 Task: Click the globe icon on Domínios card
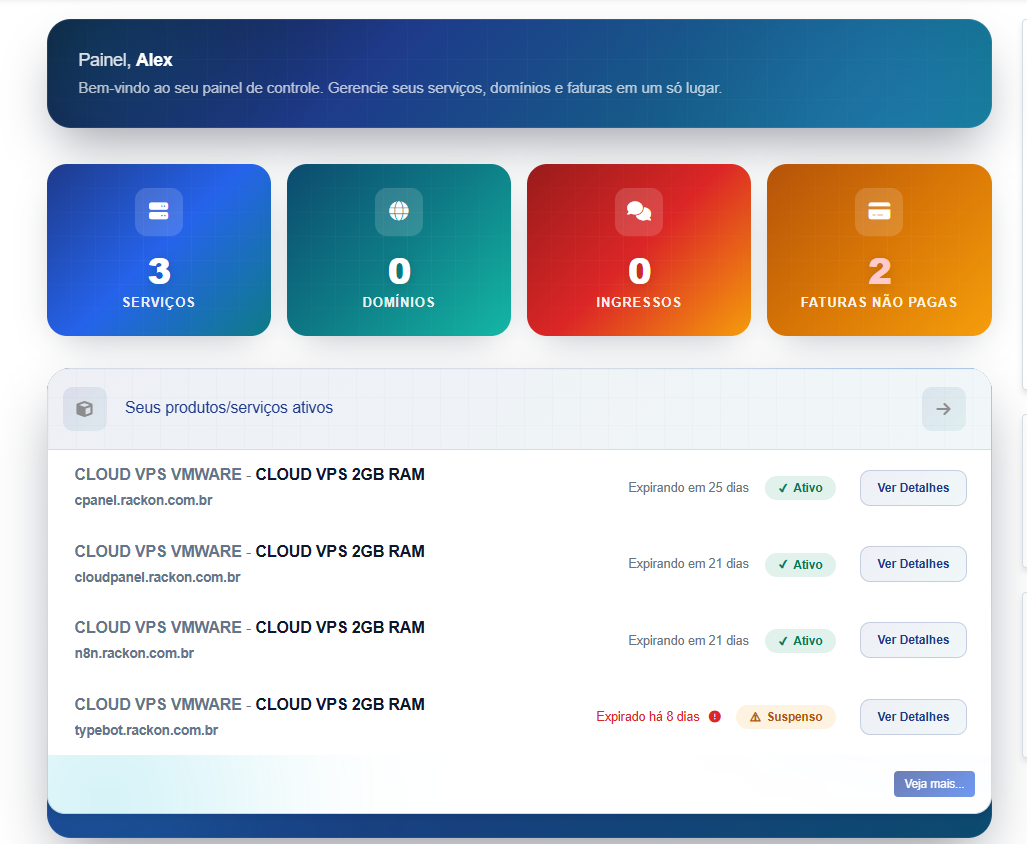[399, 211]
